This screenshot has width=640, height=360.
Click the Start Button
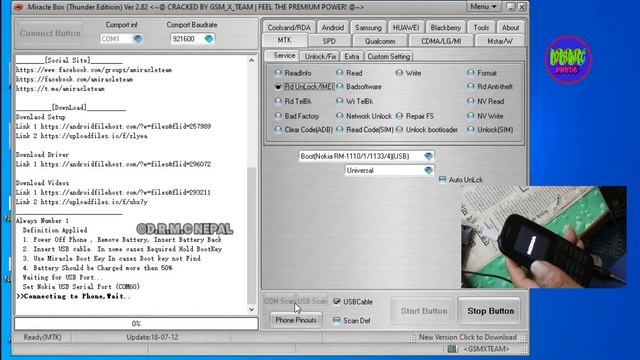[x=424, y=311]
